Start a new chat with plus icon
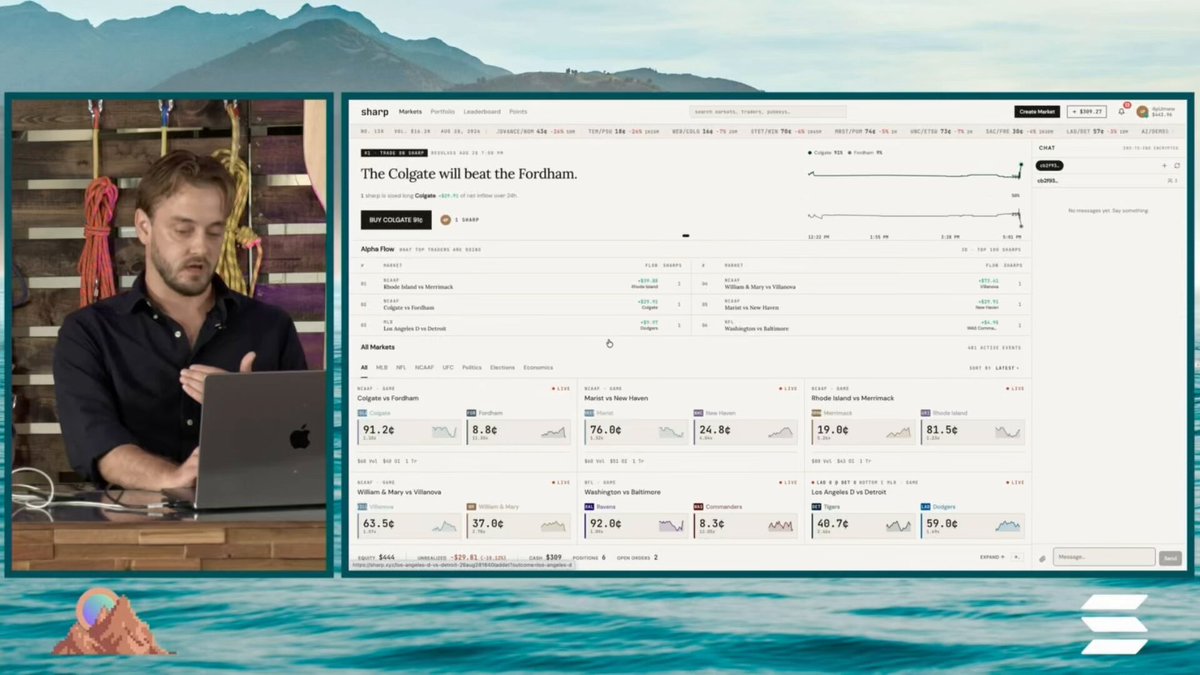Screen dimensions: 1200x675 click(1164, 165)
